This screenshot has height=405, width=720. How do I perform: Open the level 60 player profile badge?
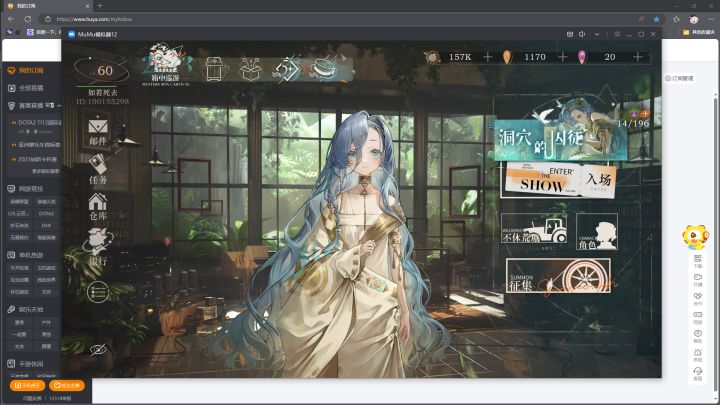(x=101, y=70)
